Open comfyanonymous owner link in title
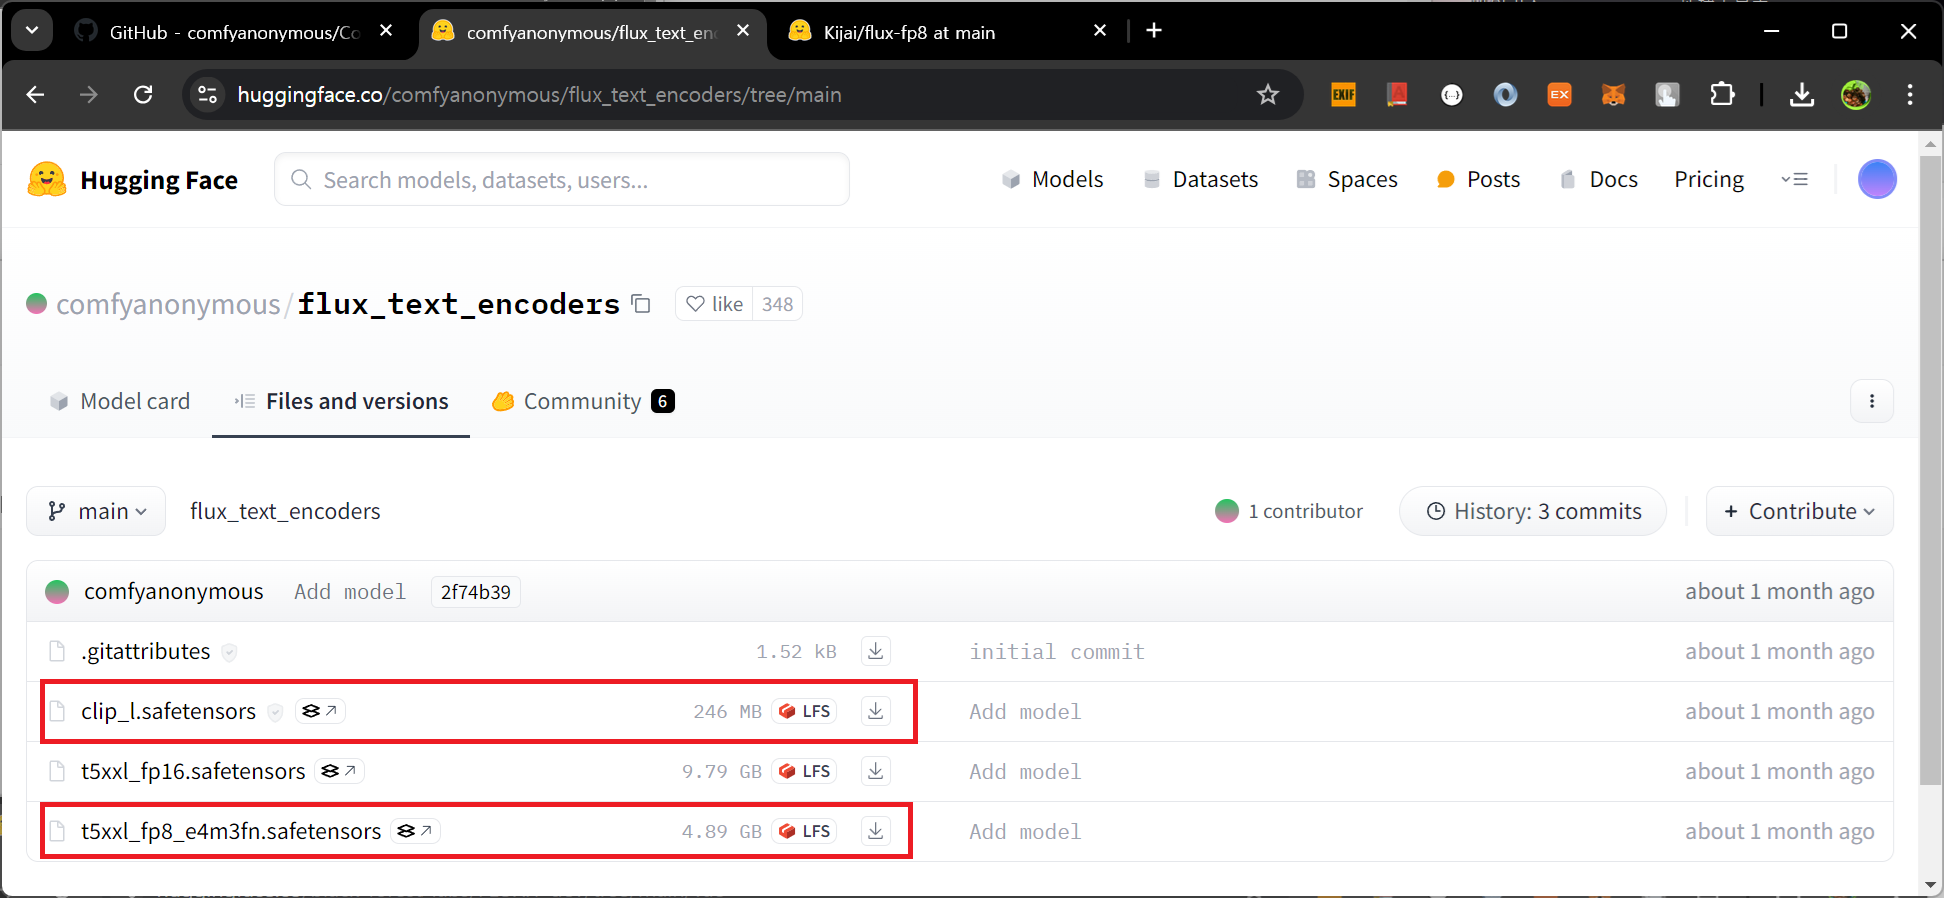The width and height of the screenshot is (1944, 900). [x=168, y=305]
